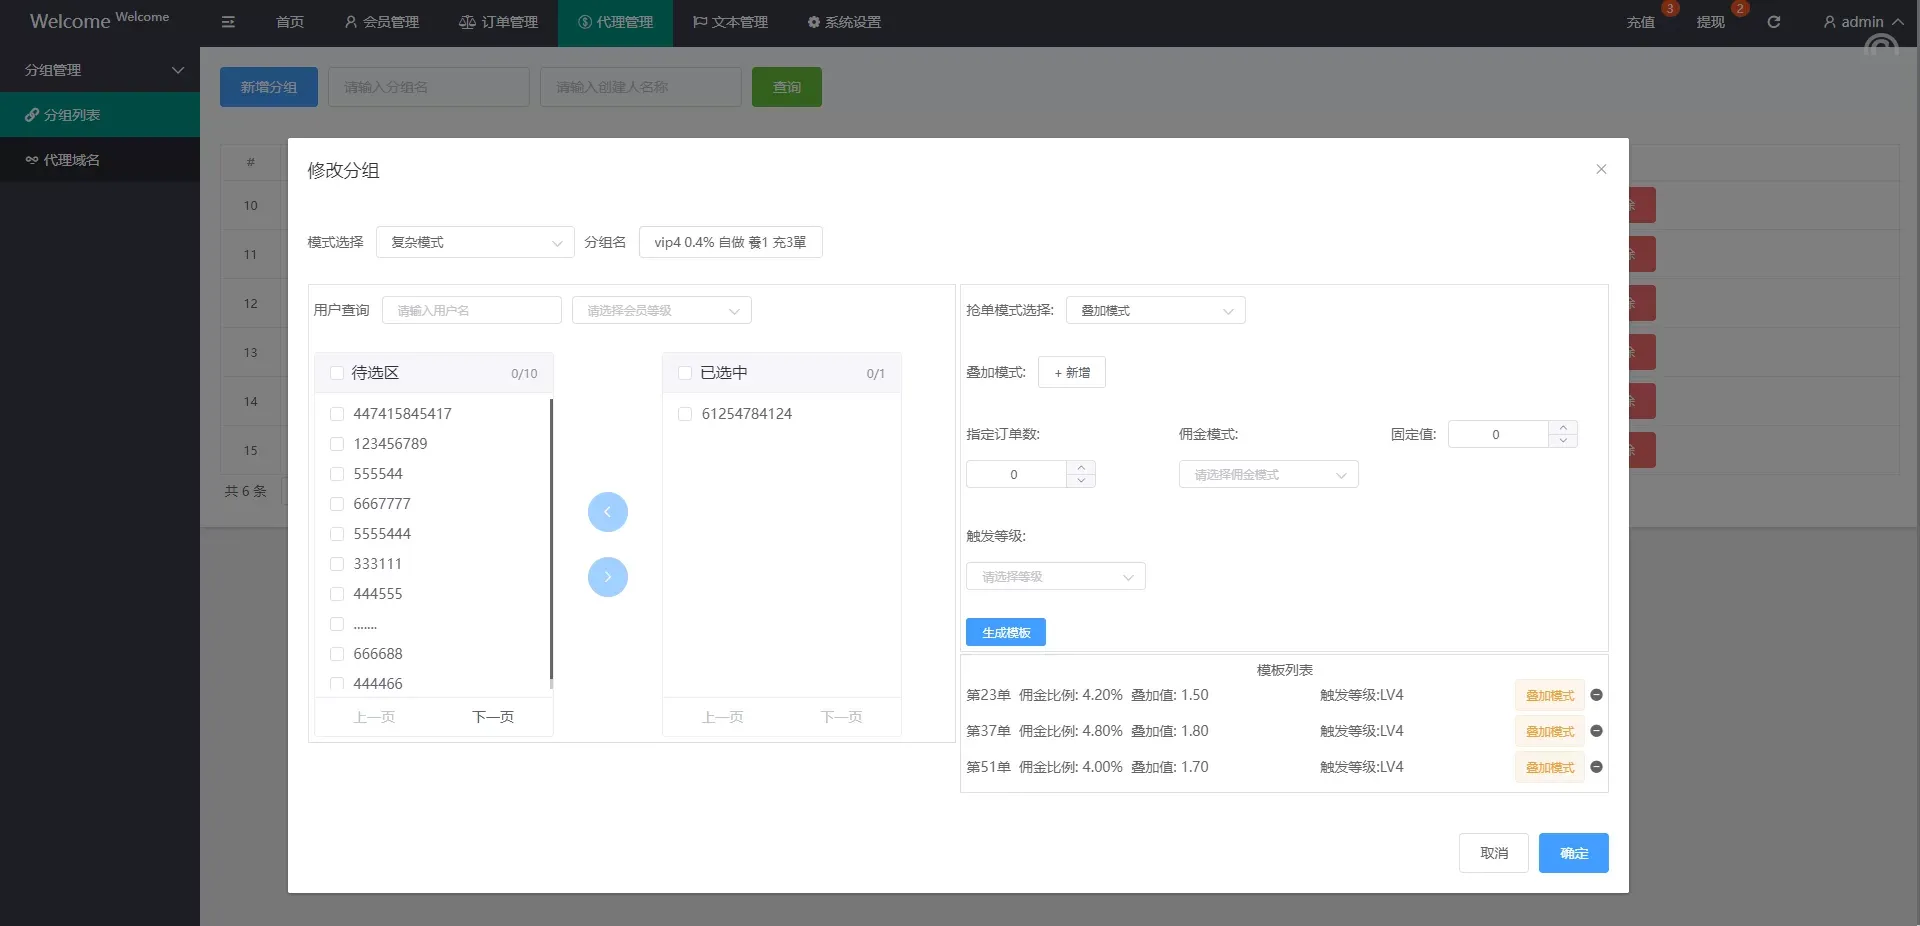Select the 待选区 select-all checkbox
Screen dimensions: 1920x926
pos(337,373)
